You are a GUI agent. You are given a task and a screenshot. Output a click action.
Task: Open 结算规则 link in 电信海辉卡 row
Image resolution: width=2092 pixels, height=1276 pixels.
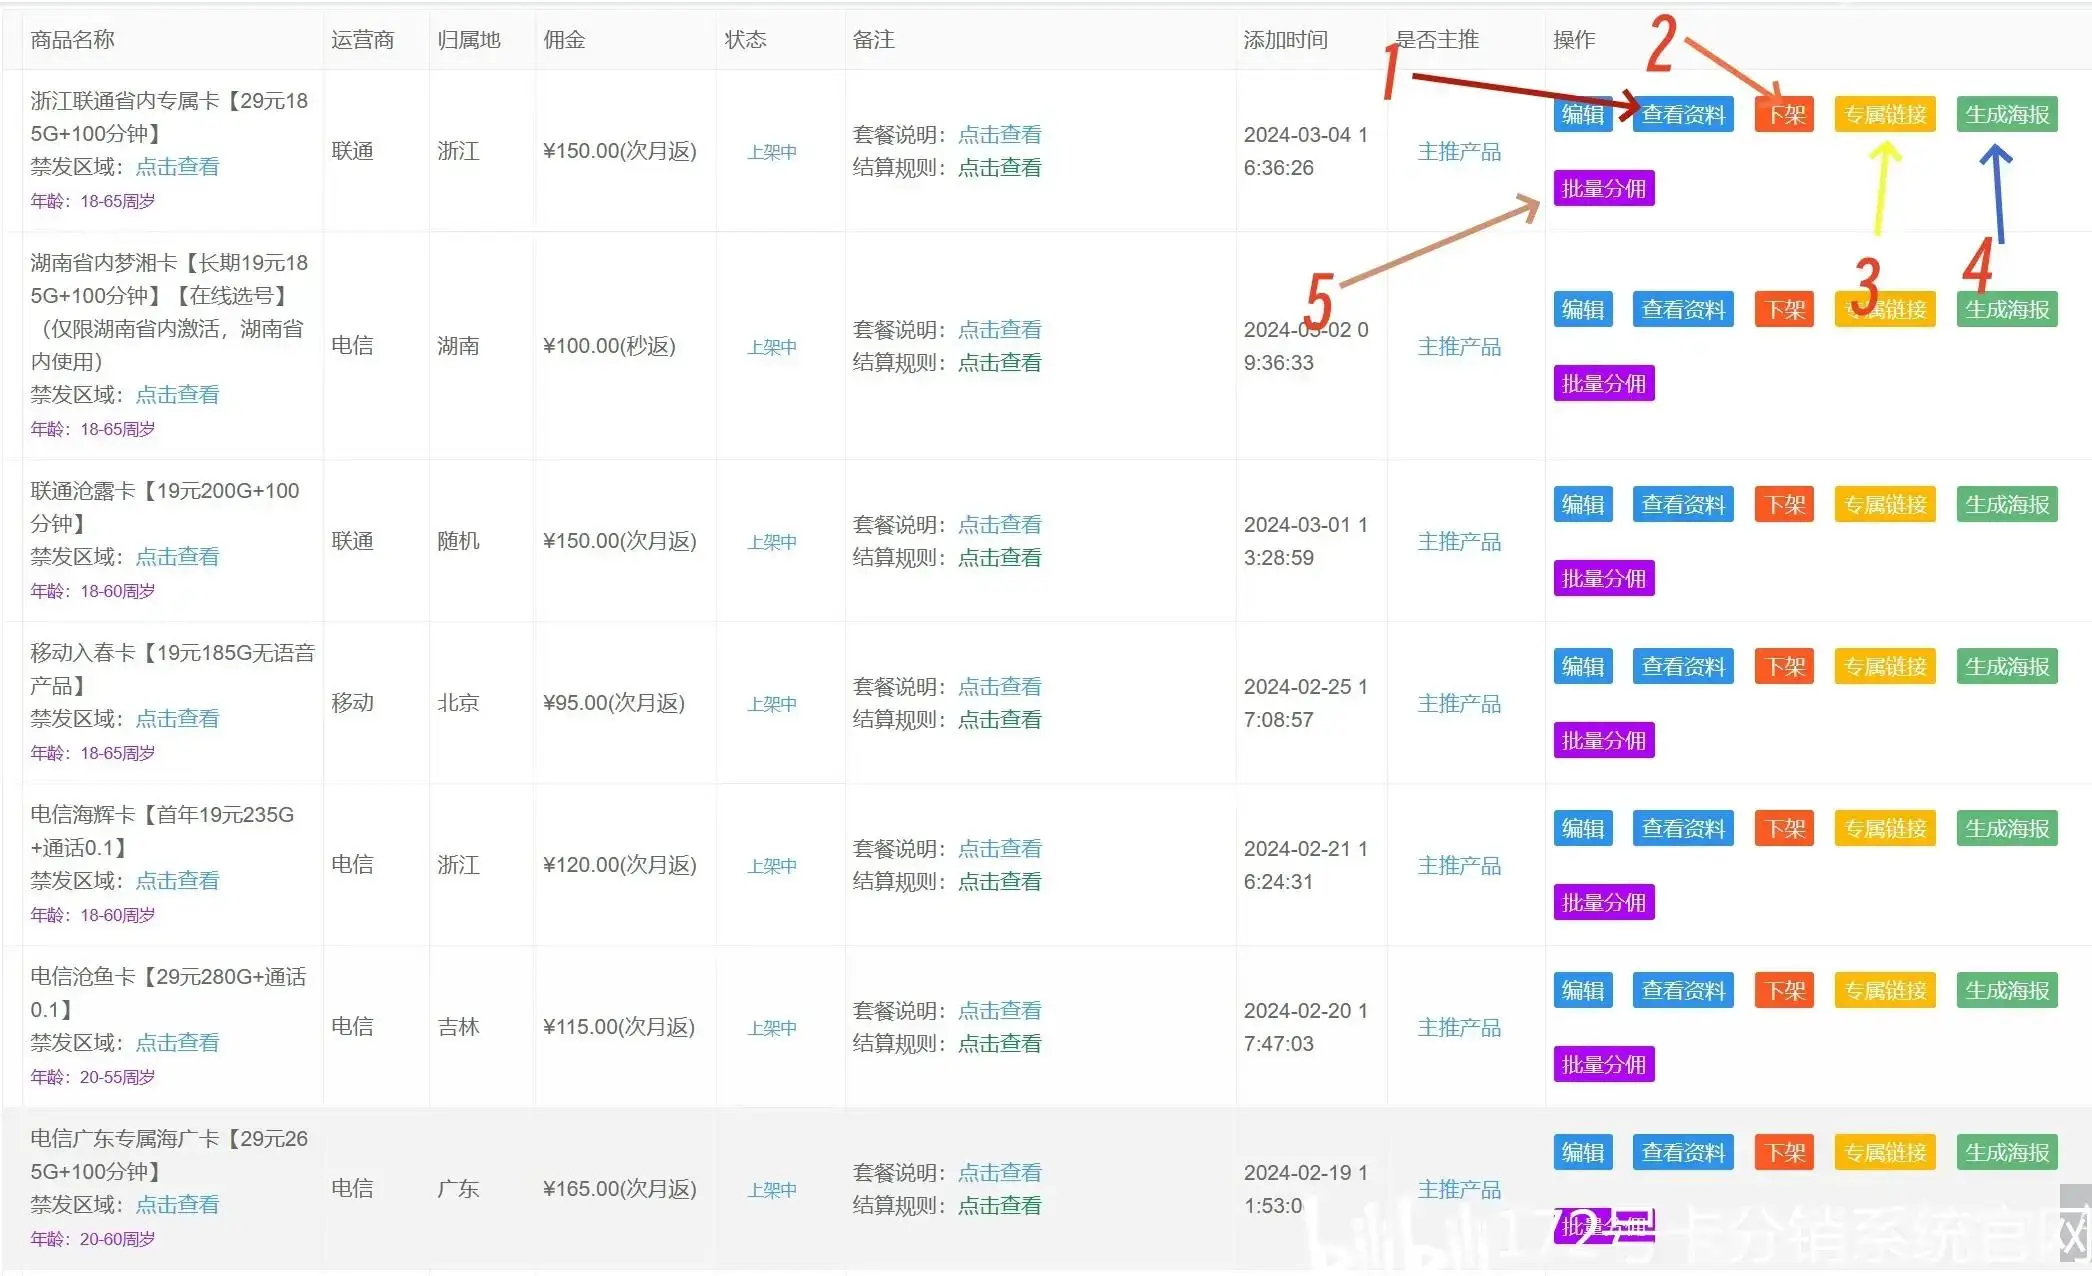tap(1000, 882)
